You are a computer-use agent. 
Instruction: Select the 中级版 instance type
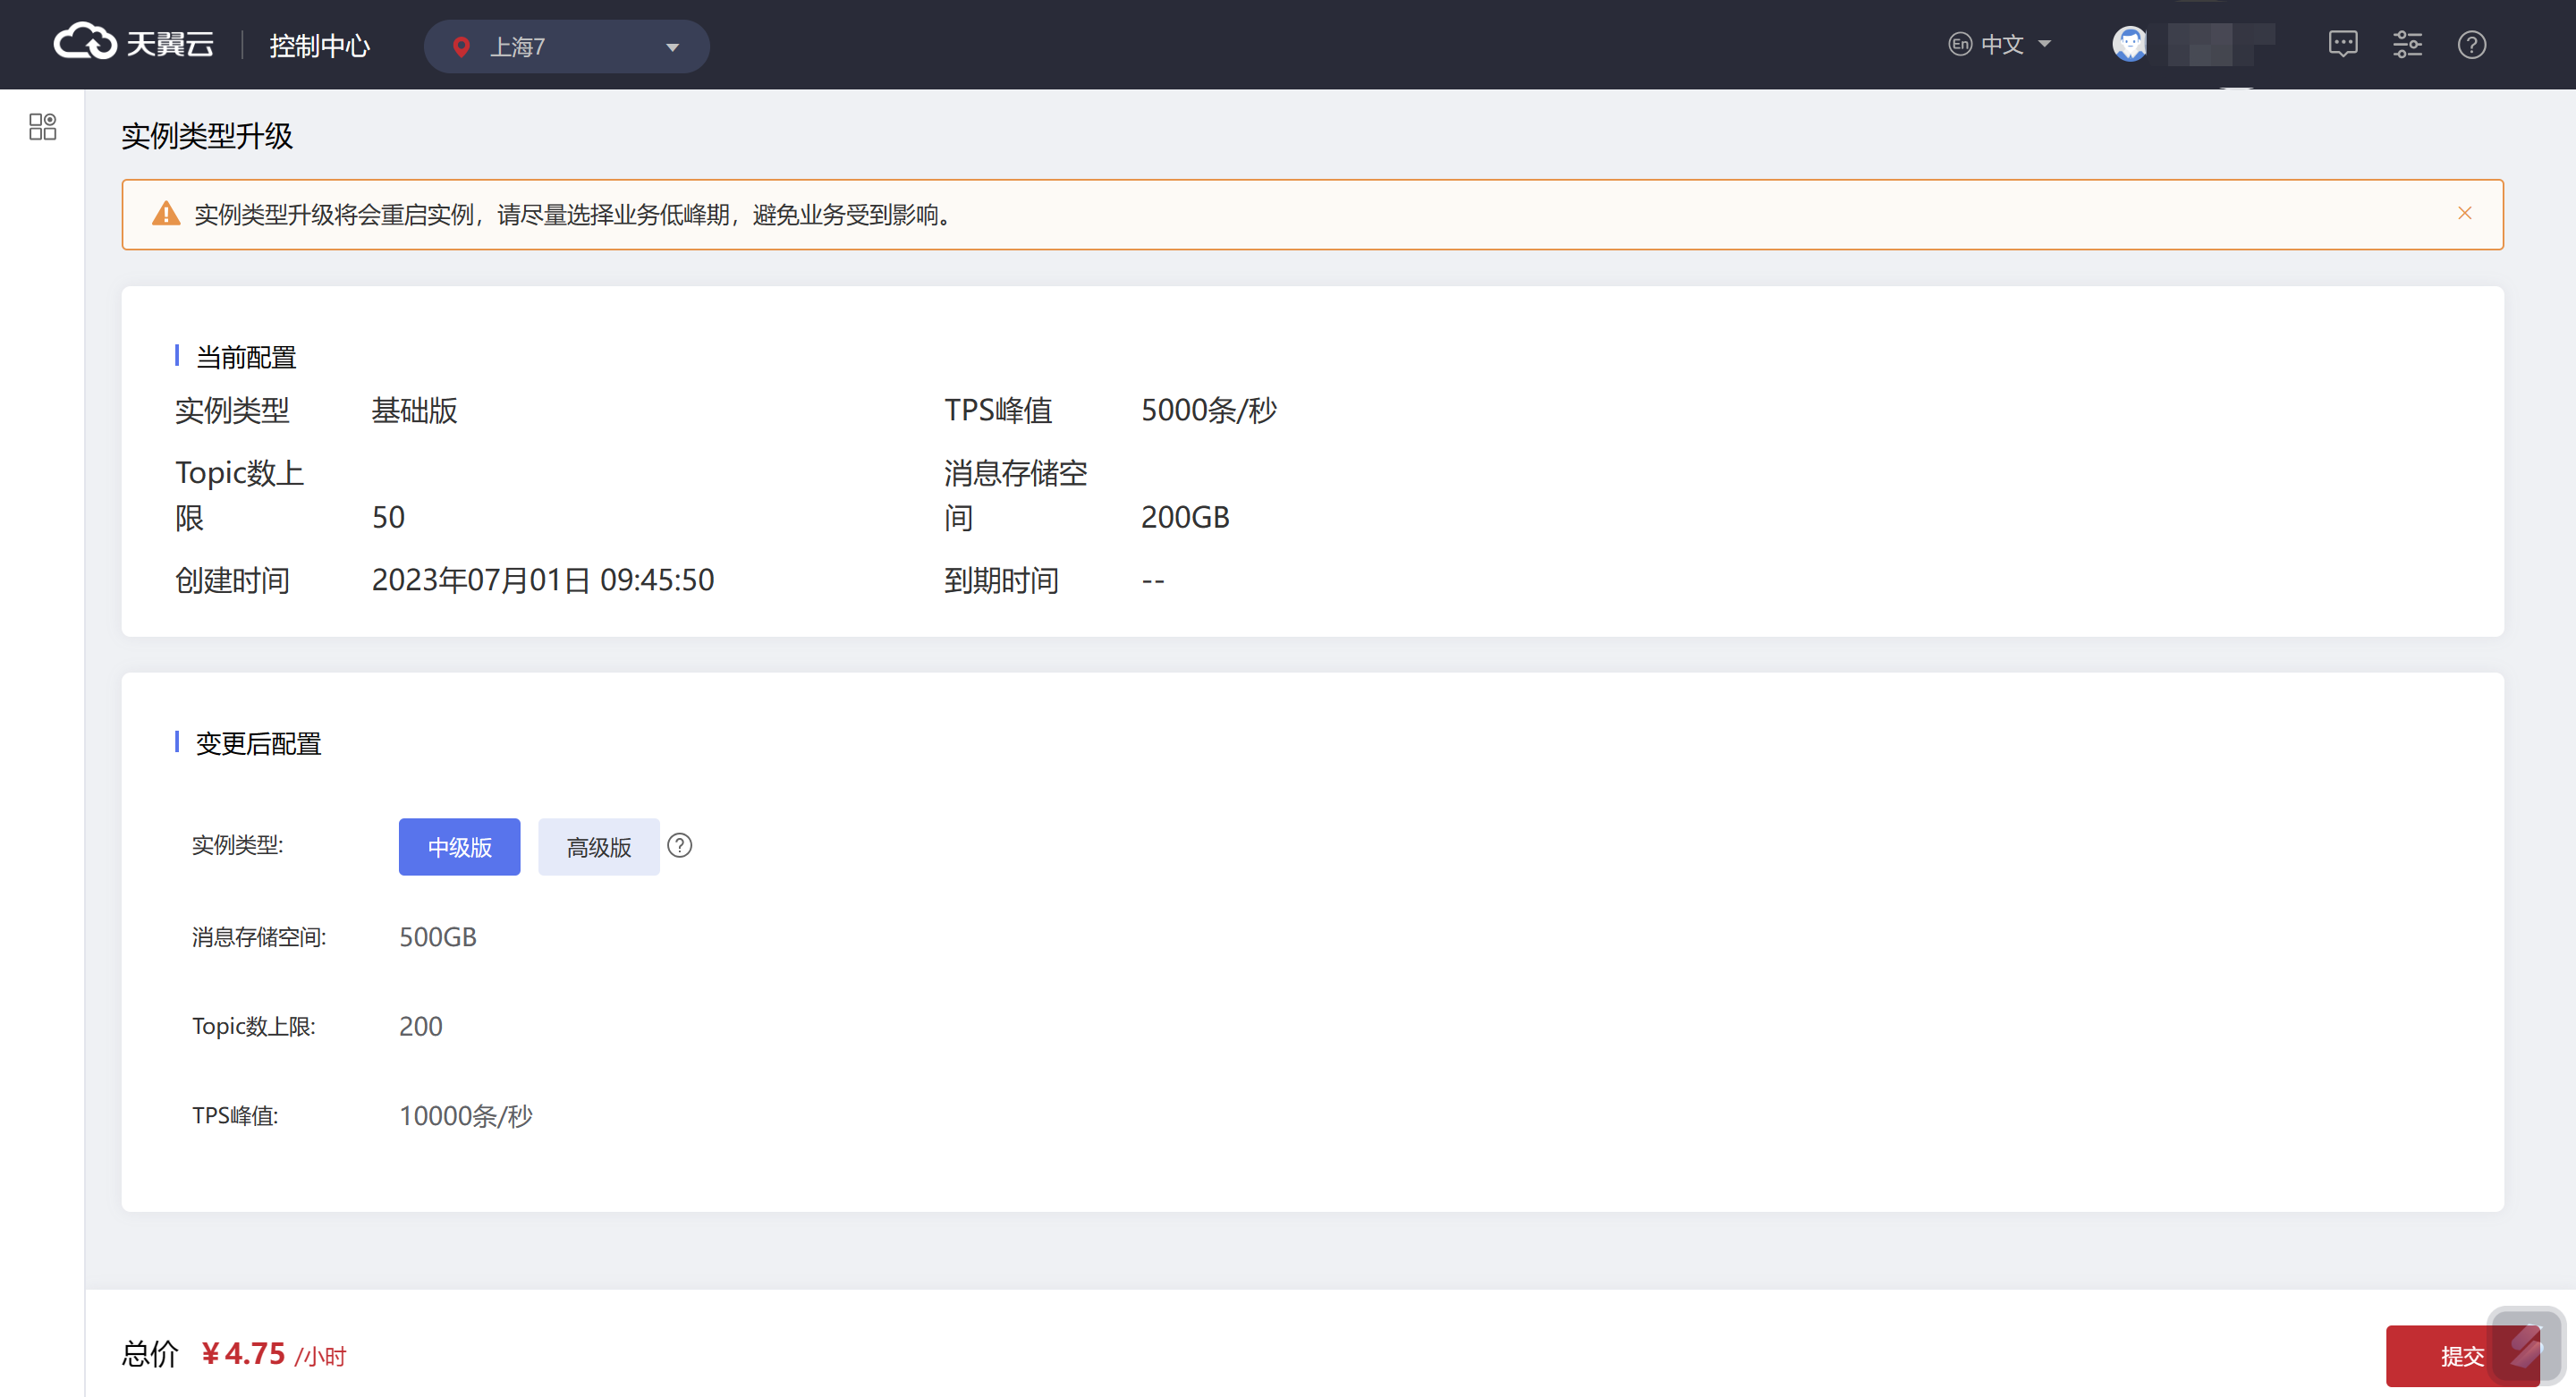point(459,847)
